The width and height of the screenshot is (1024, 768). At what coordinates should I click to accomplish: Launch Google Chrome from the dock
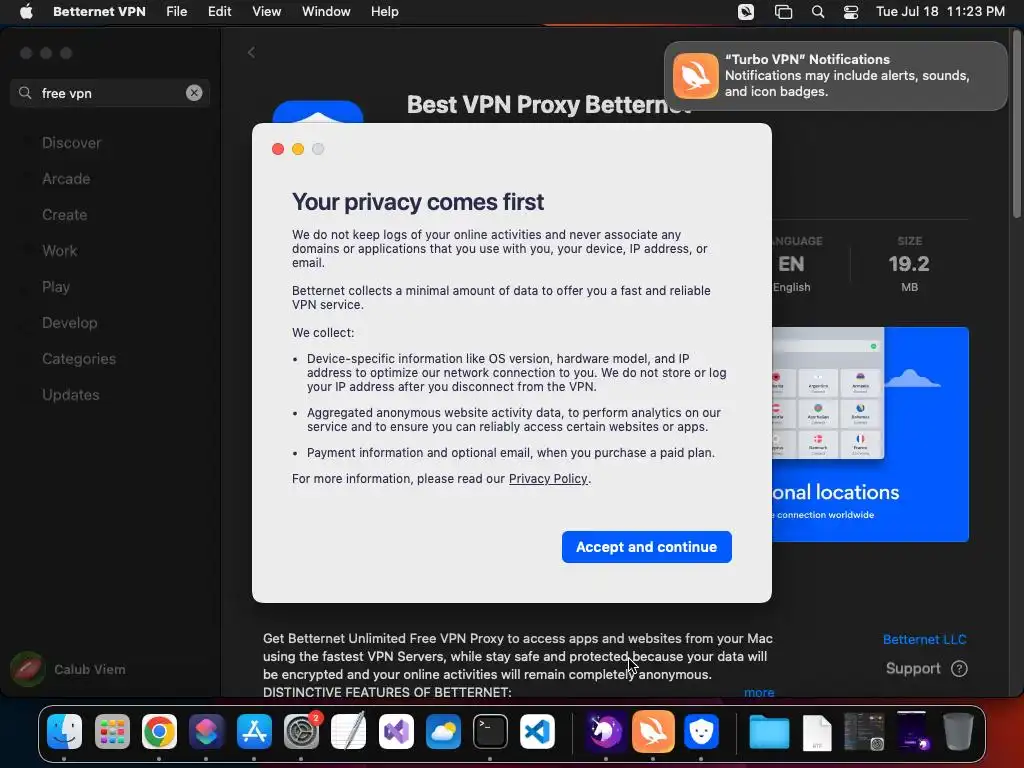pyautogui.click(x=159, y=731)
